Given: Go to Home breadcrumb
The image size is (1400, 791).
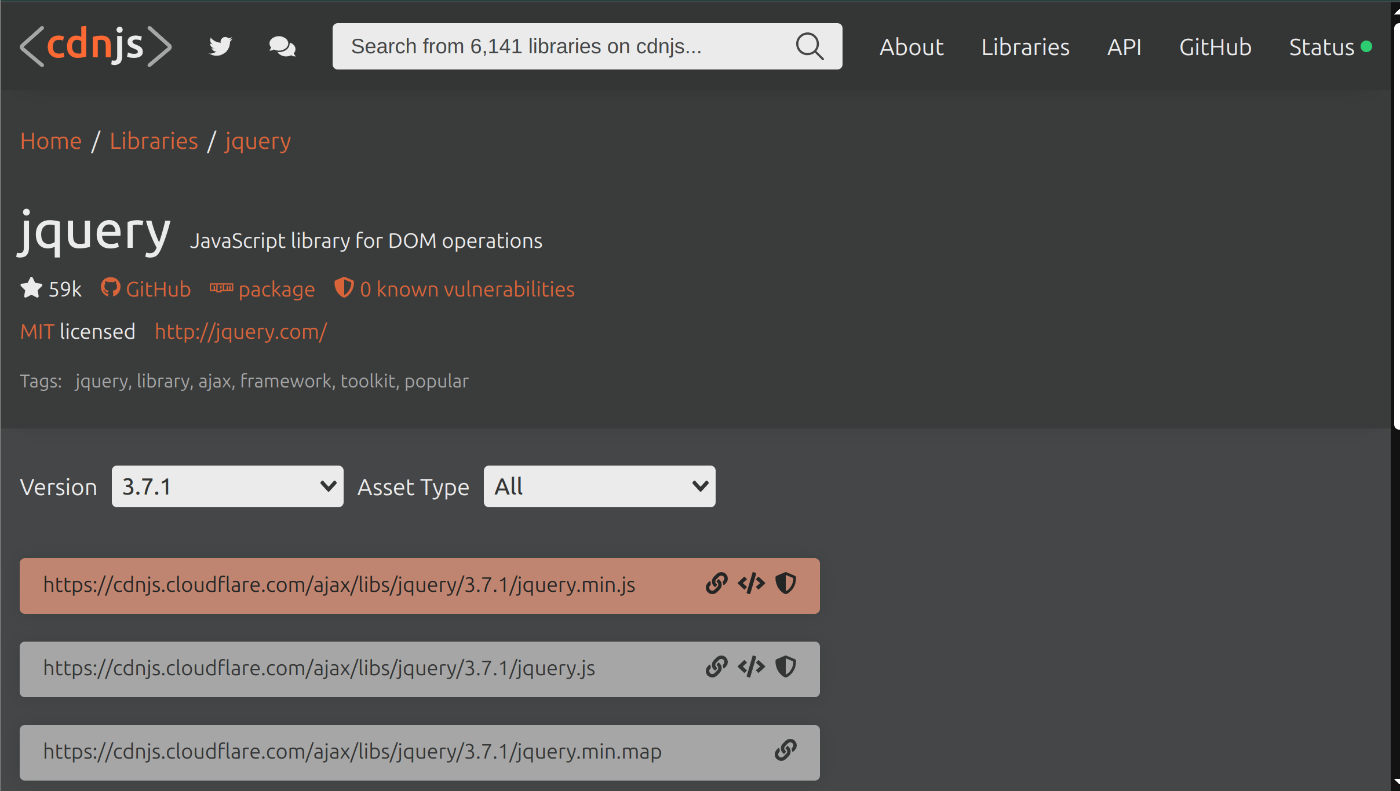Looking at the screenshot, I should 51,141.
